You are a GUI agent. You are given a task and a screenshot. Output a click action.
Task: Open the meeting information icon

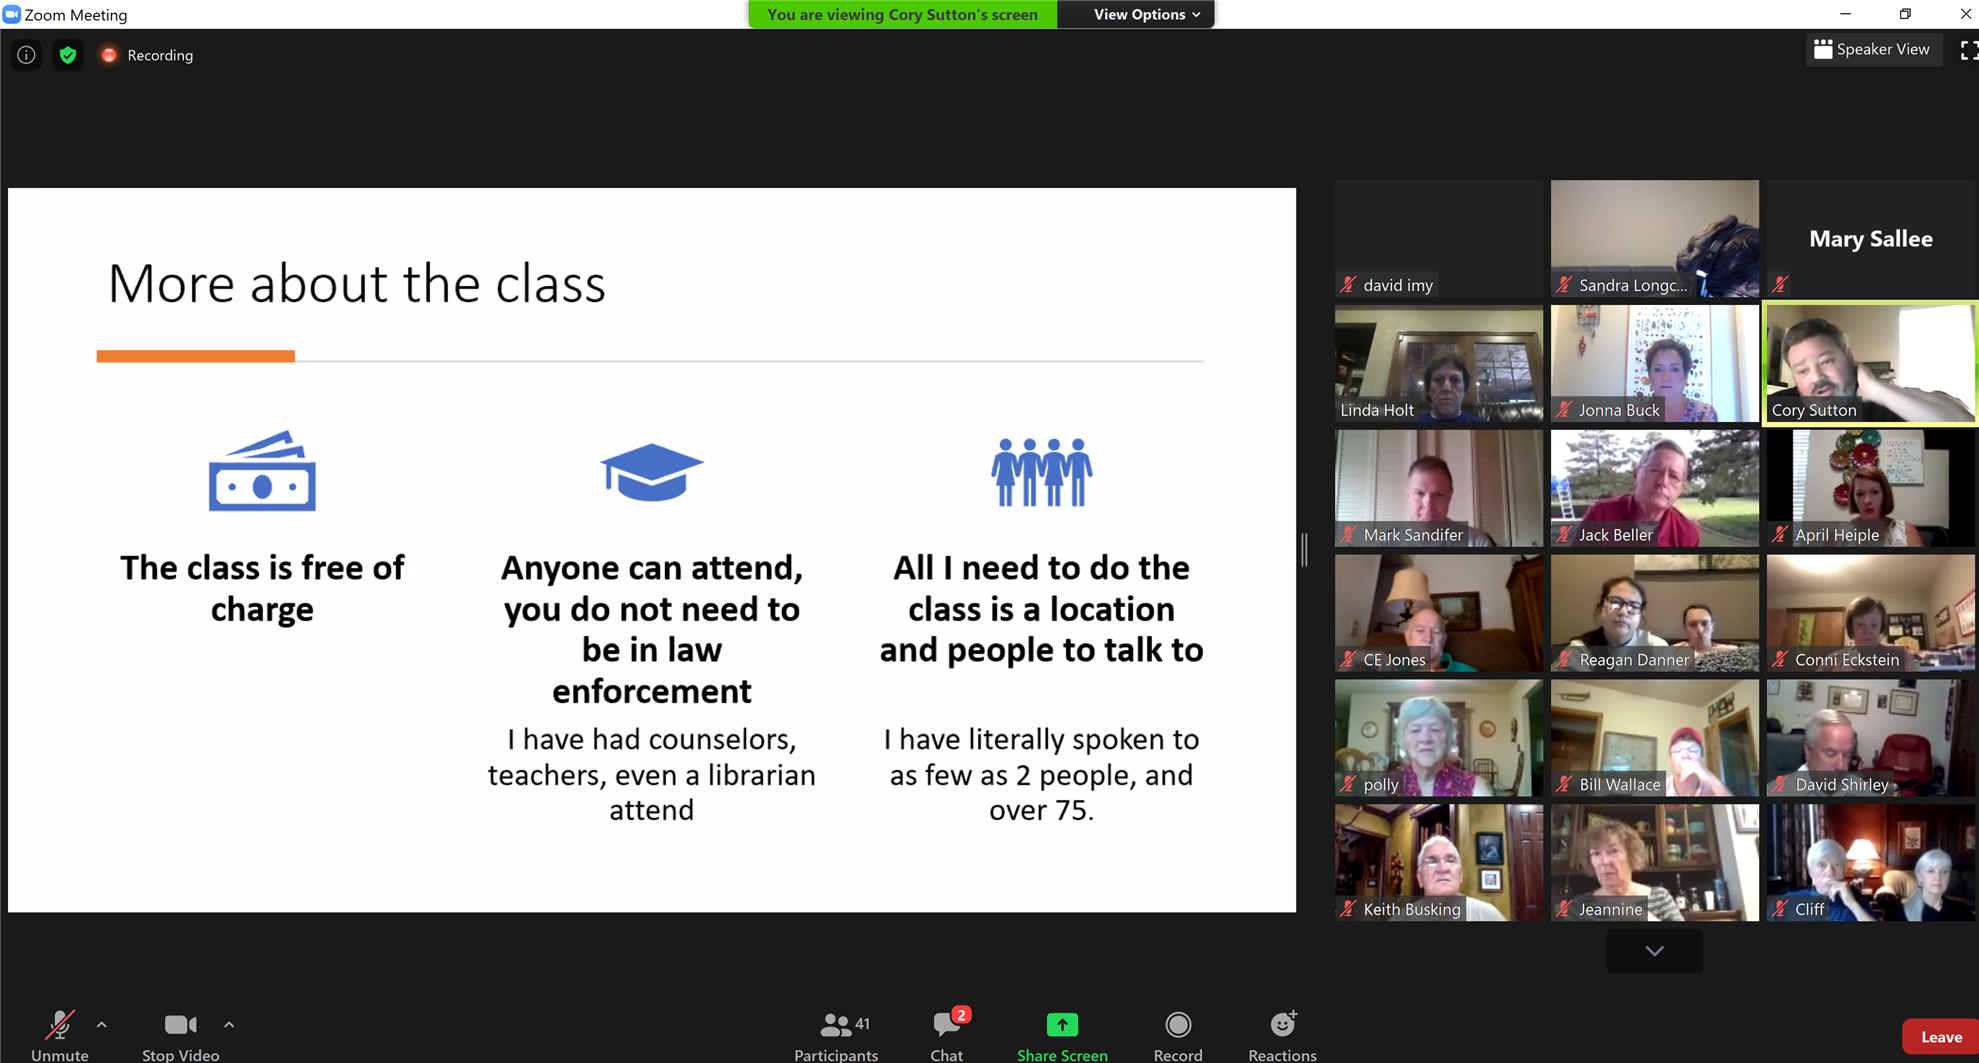pos(26,55)
